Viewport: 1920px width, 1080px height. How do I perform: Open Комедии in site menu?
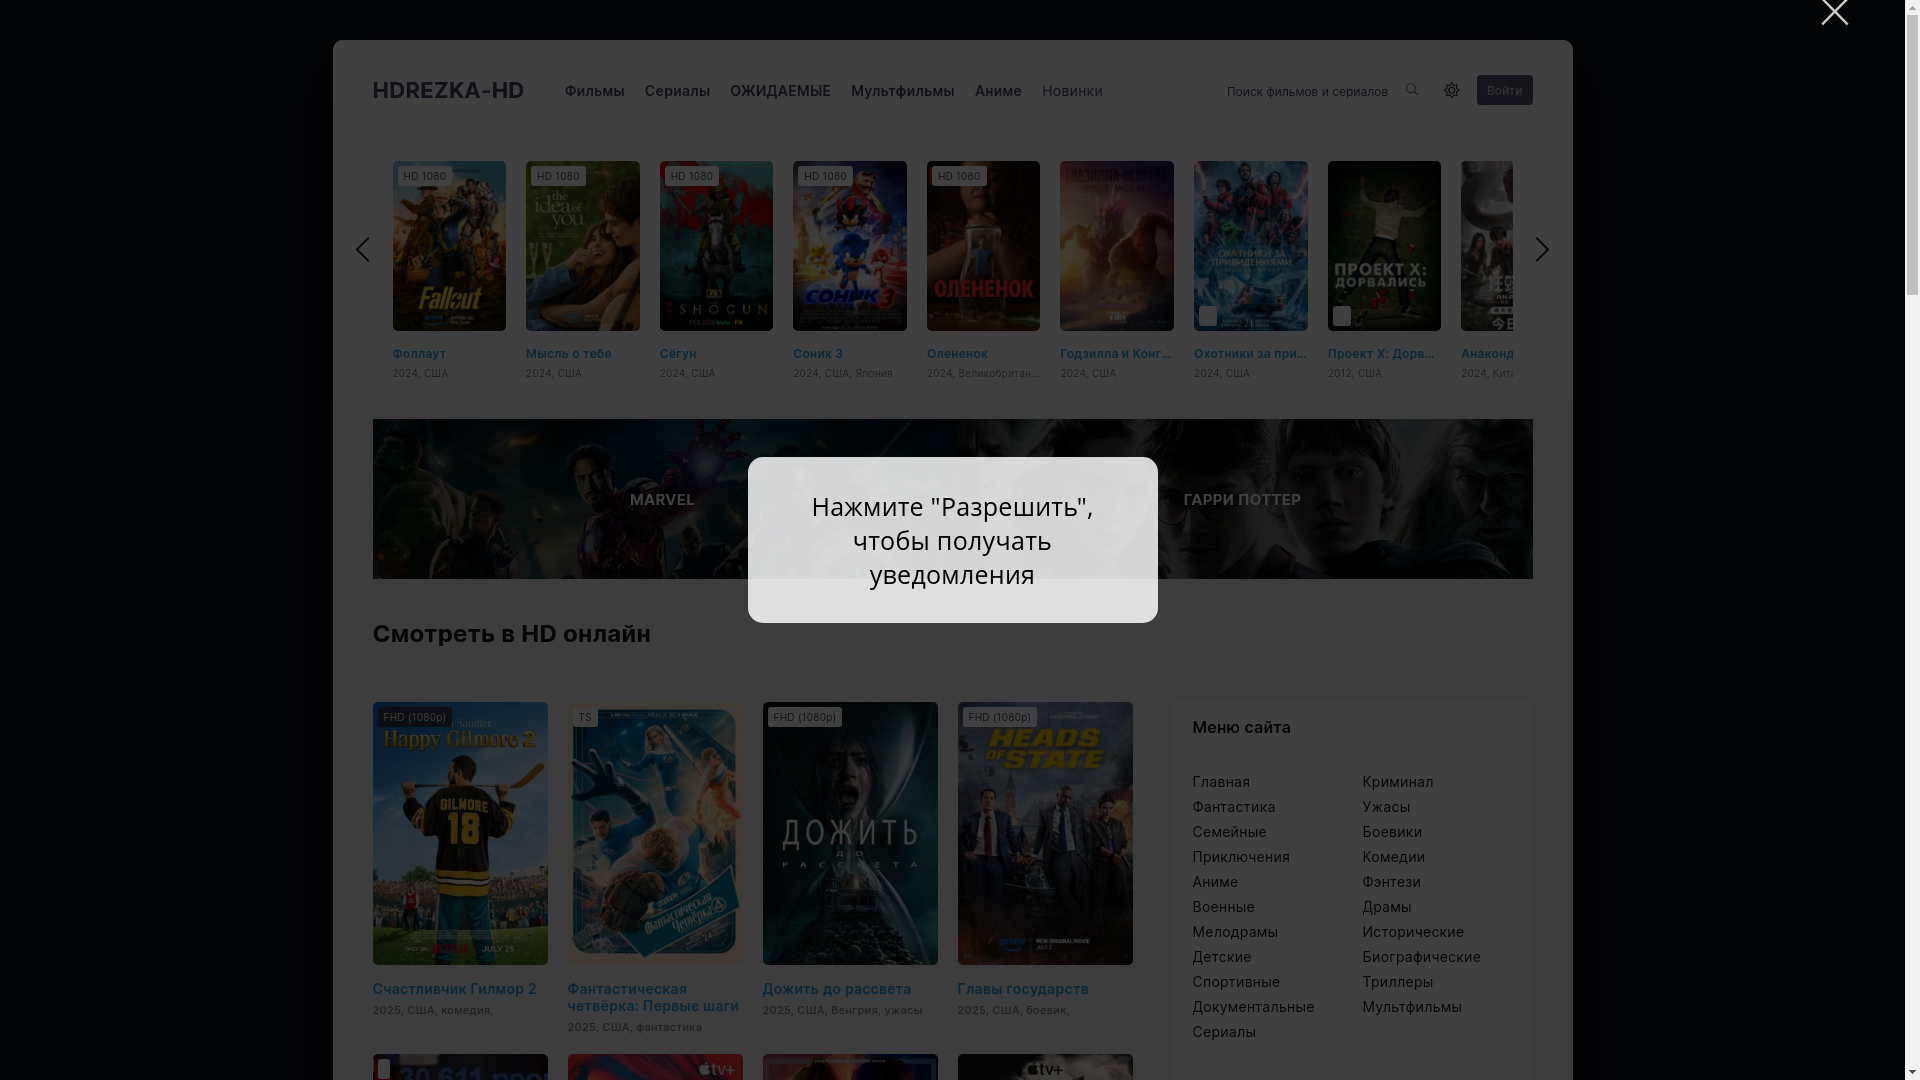click(x=1393, y=857)
